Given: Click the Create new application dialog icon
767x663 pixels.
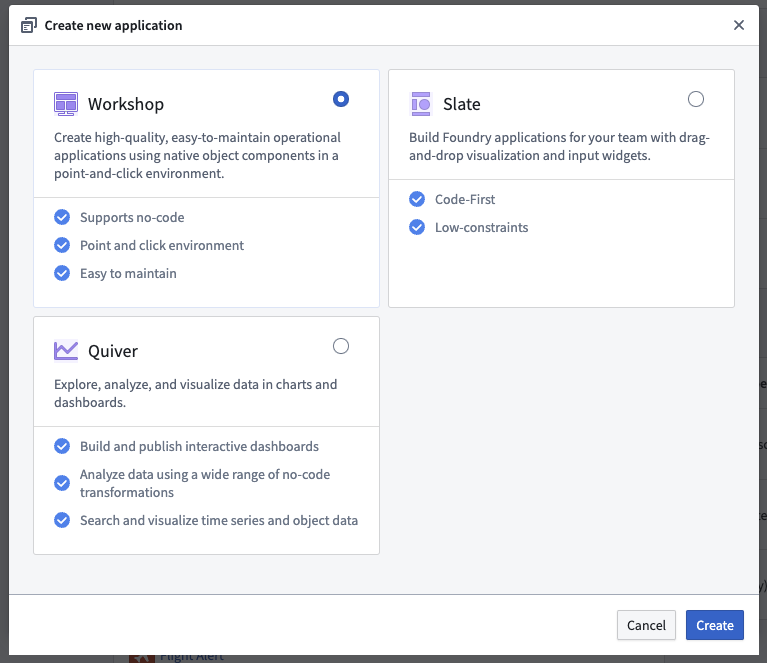Looking at the screenshot, I should pos(29,25).
